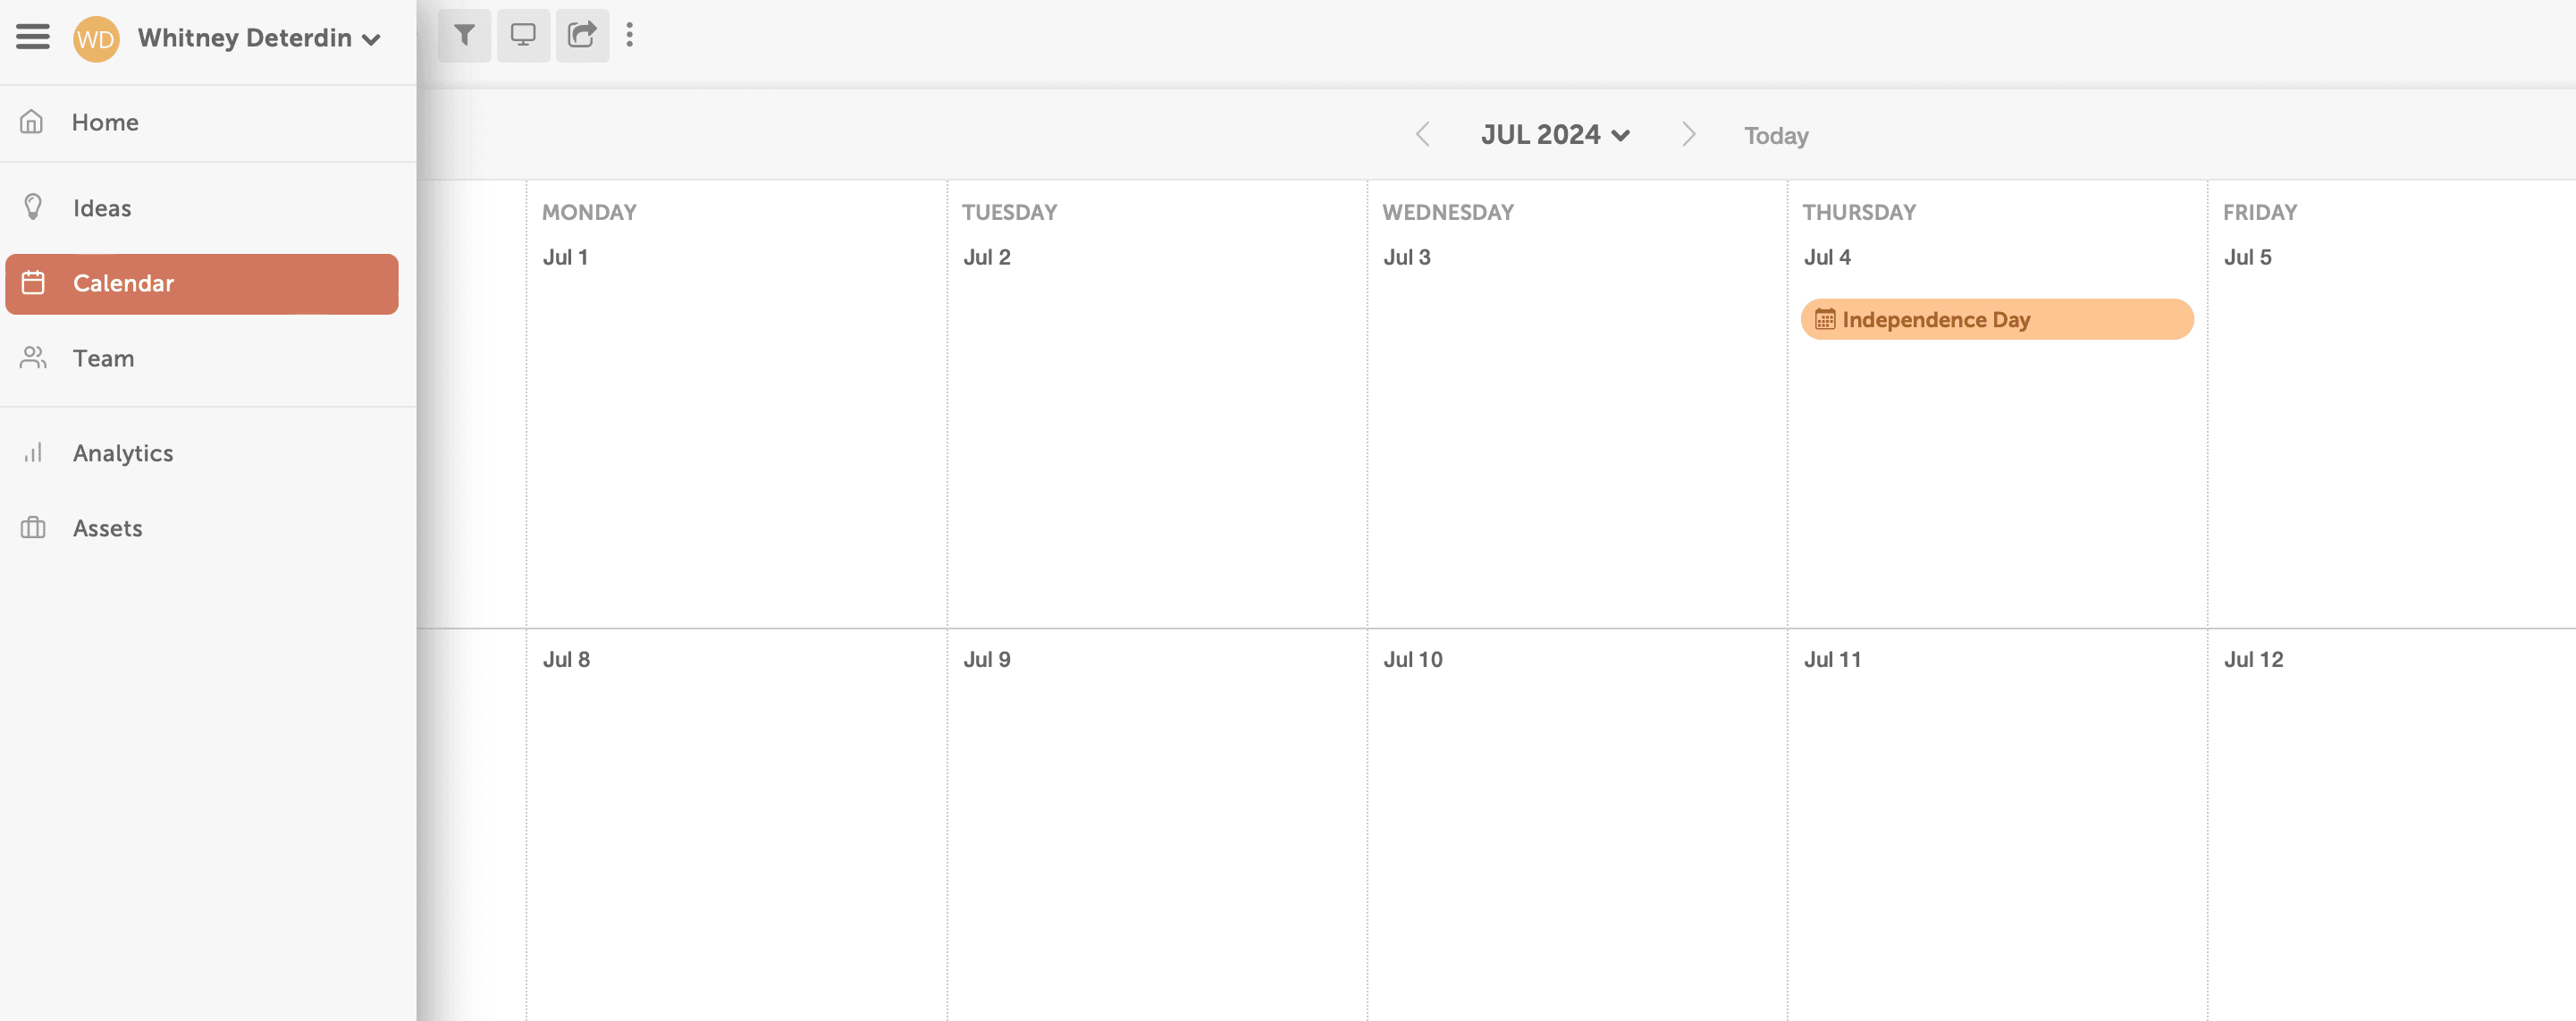Click the share/export icon
The image size is (2576, 1021).
tap(582, 33)
